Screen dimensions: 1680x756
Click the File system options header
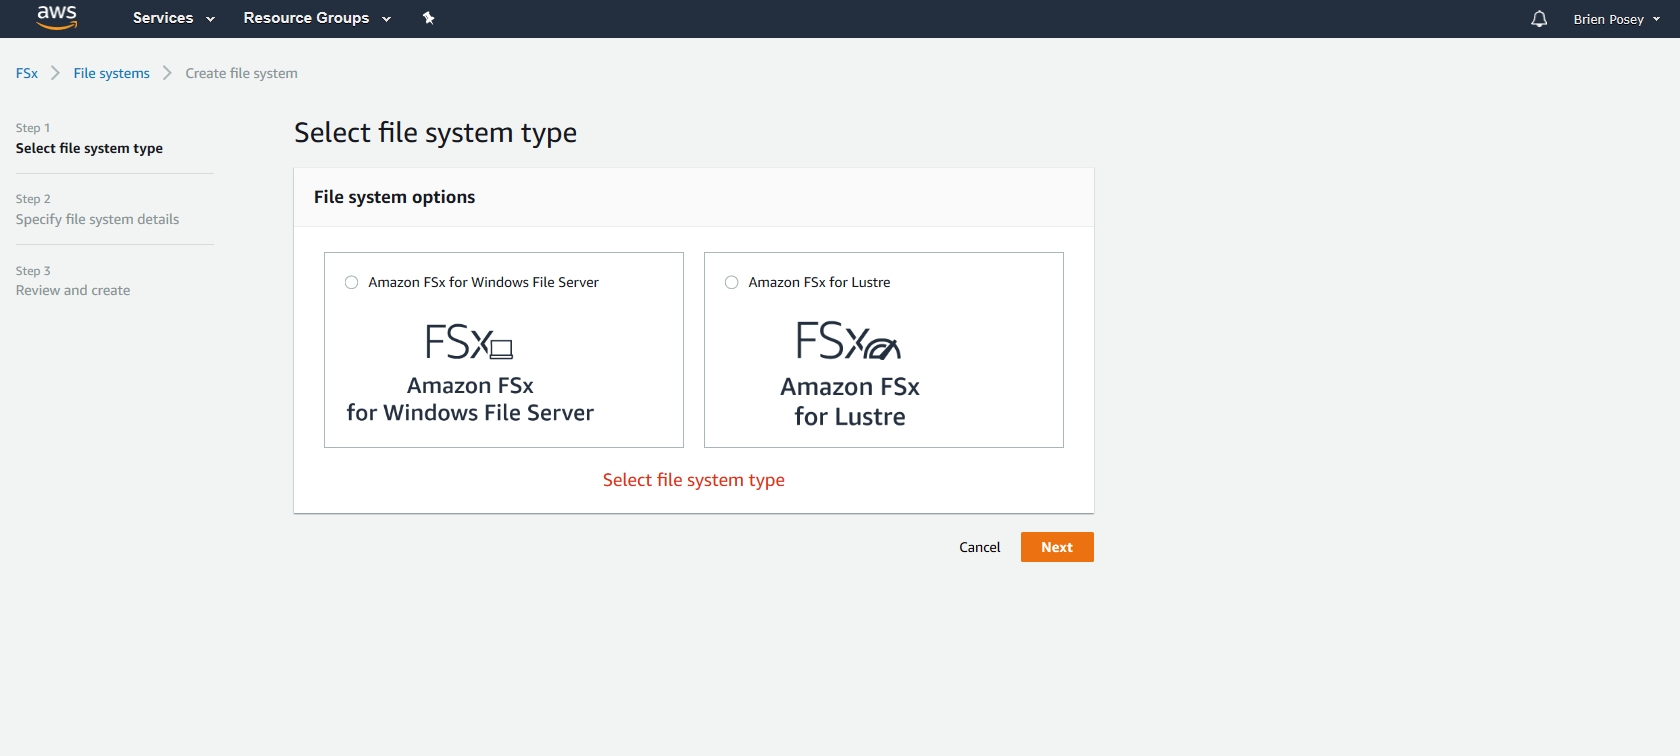[x=395, y=197]
